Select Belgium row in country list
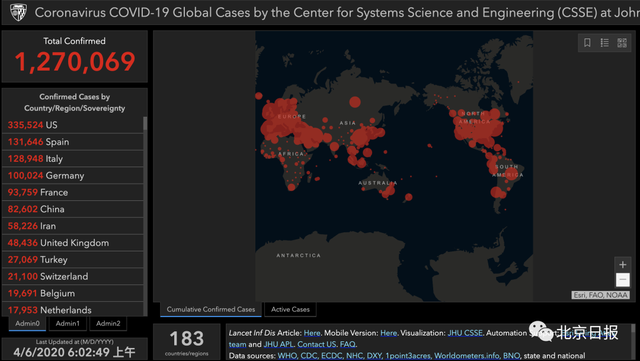640x361 pixels. click(x=73, y=293)
